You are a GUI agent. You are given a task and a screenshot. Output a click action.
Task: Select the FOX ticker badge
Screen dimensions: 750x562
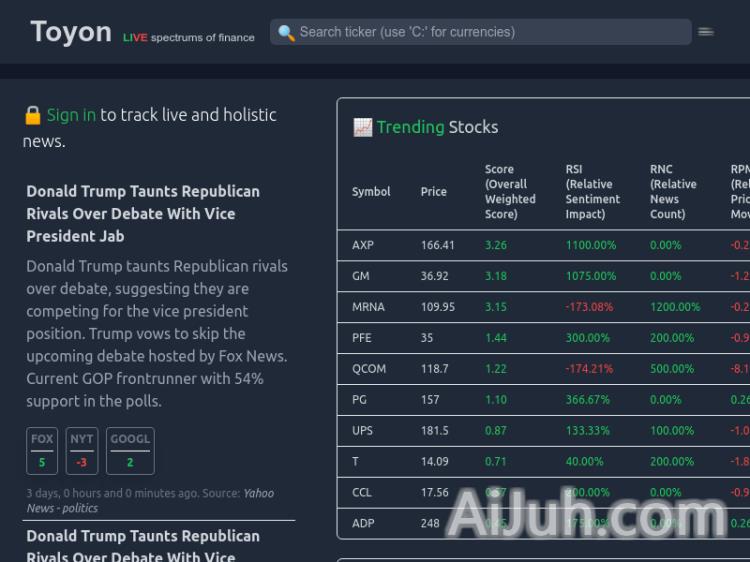pos(42,450)
